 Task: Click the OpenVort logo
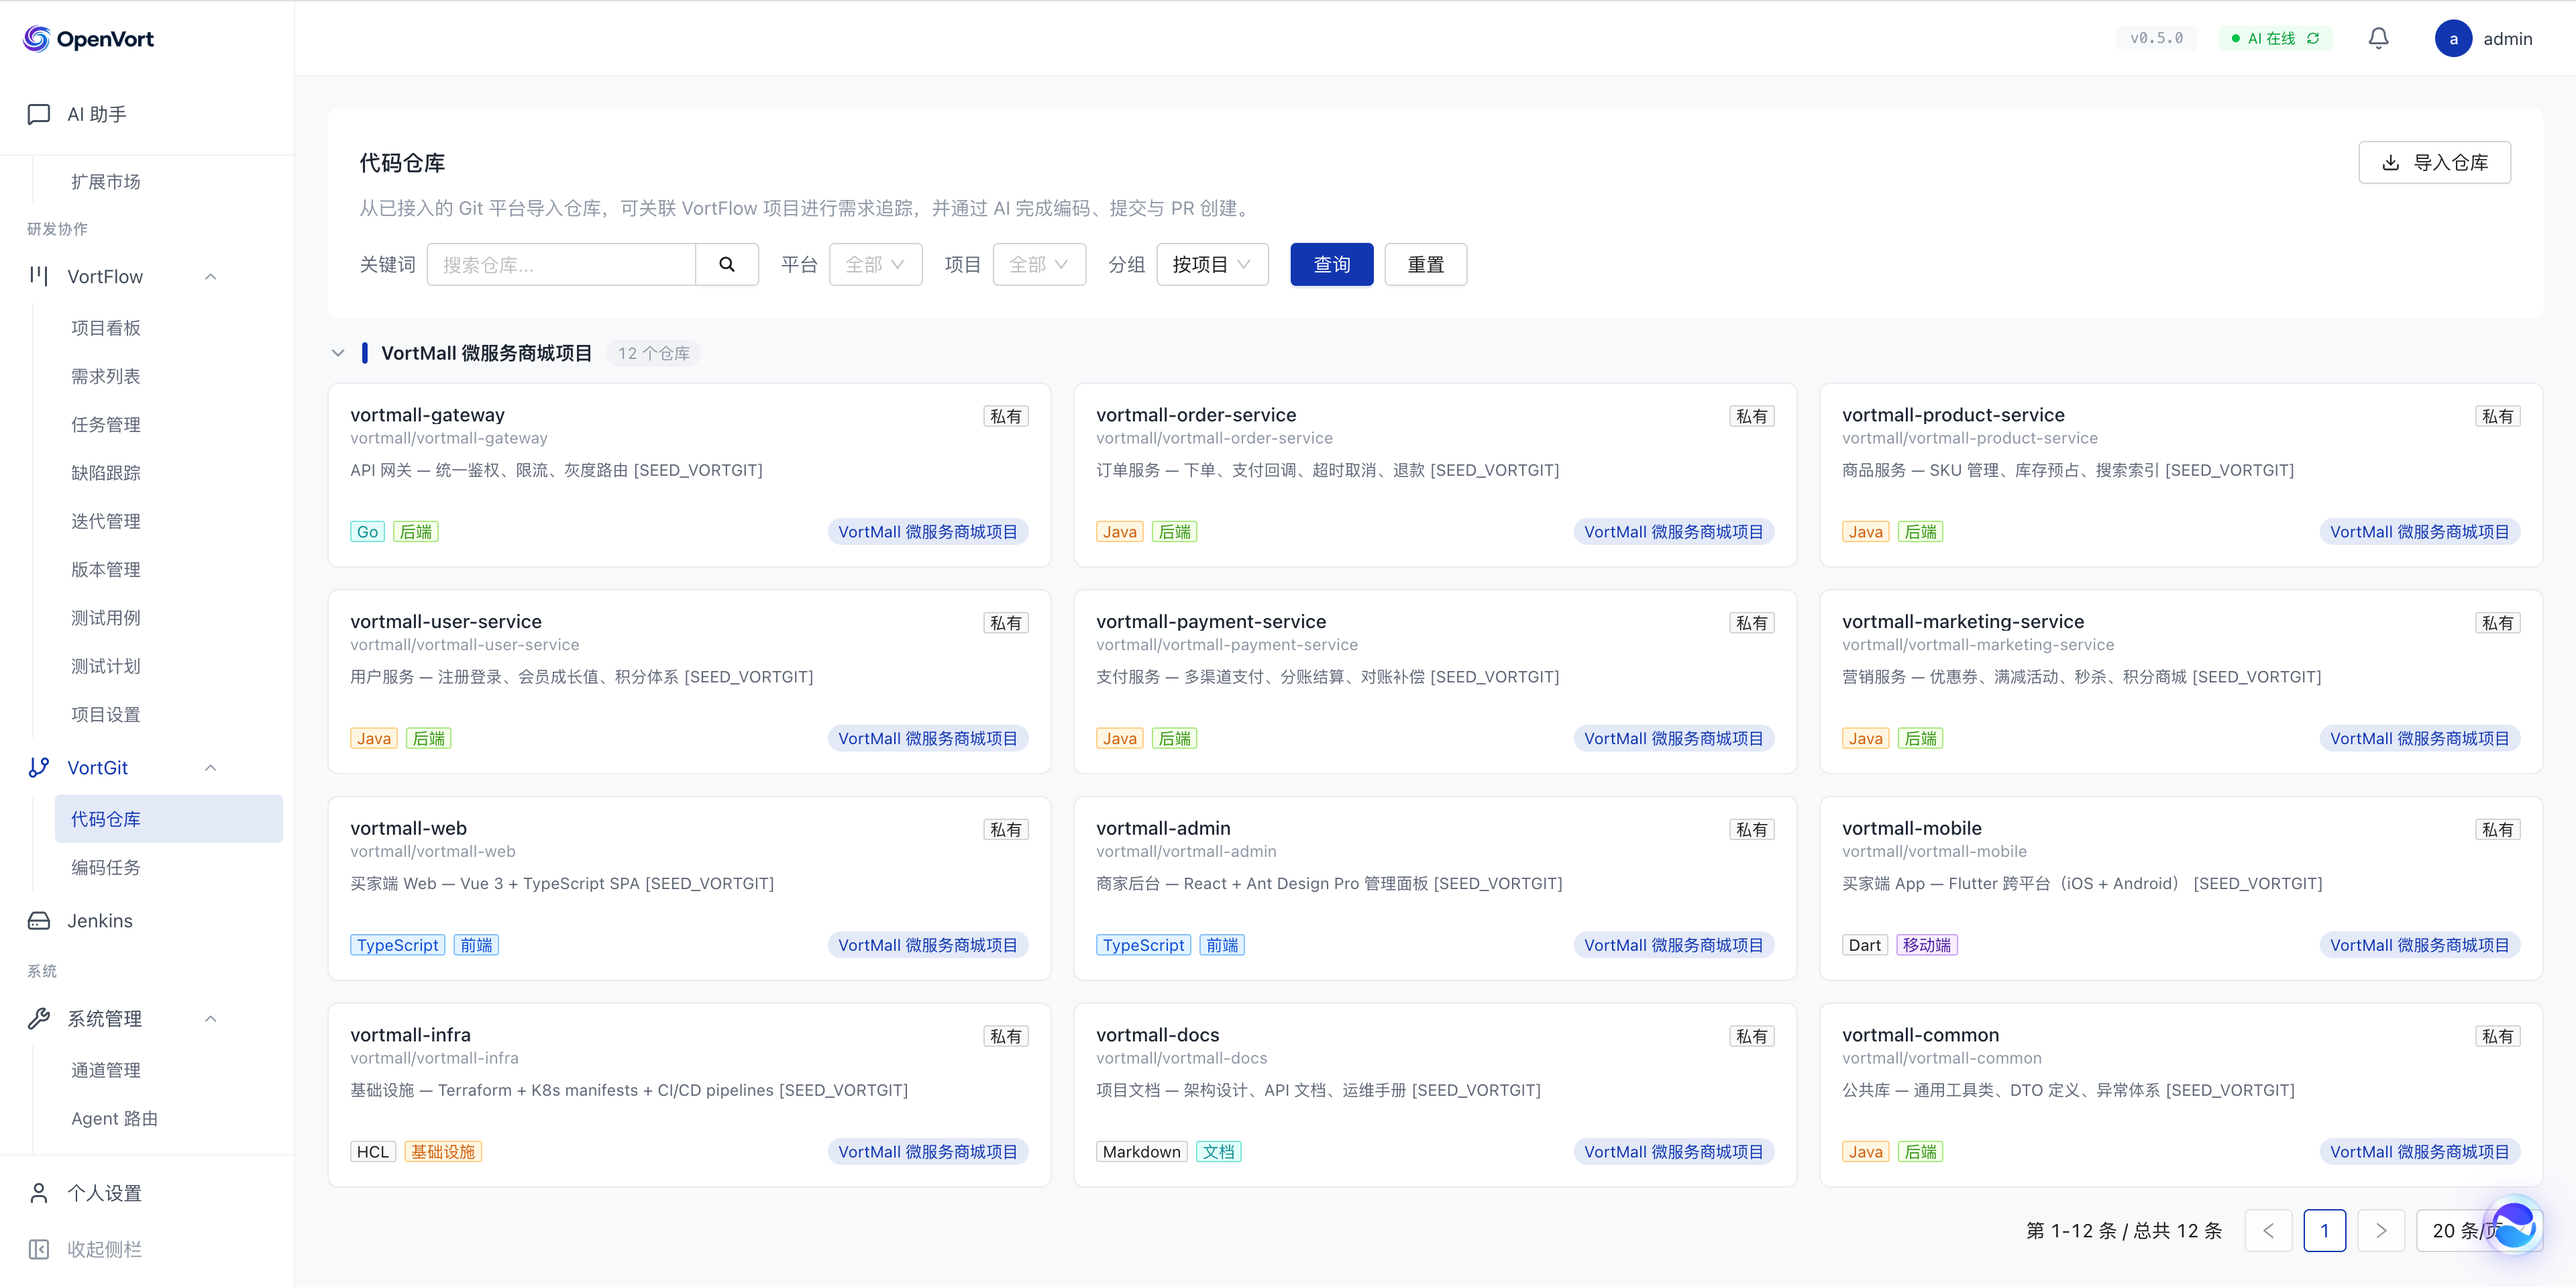pyautogui.click(x=37, y=38)
